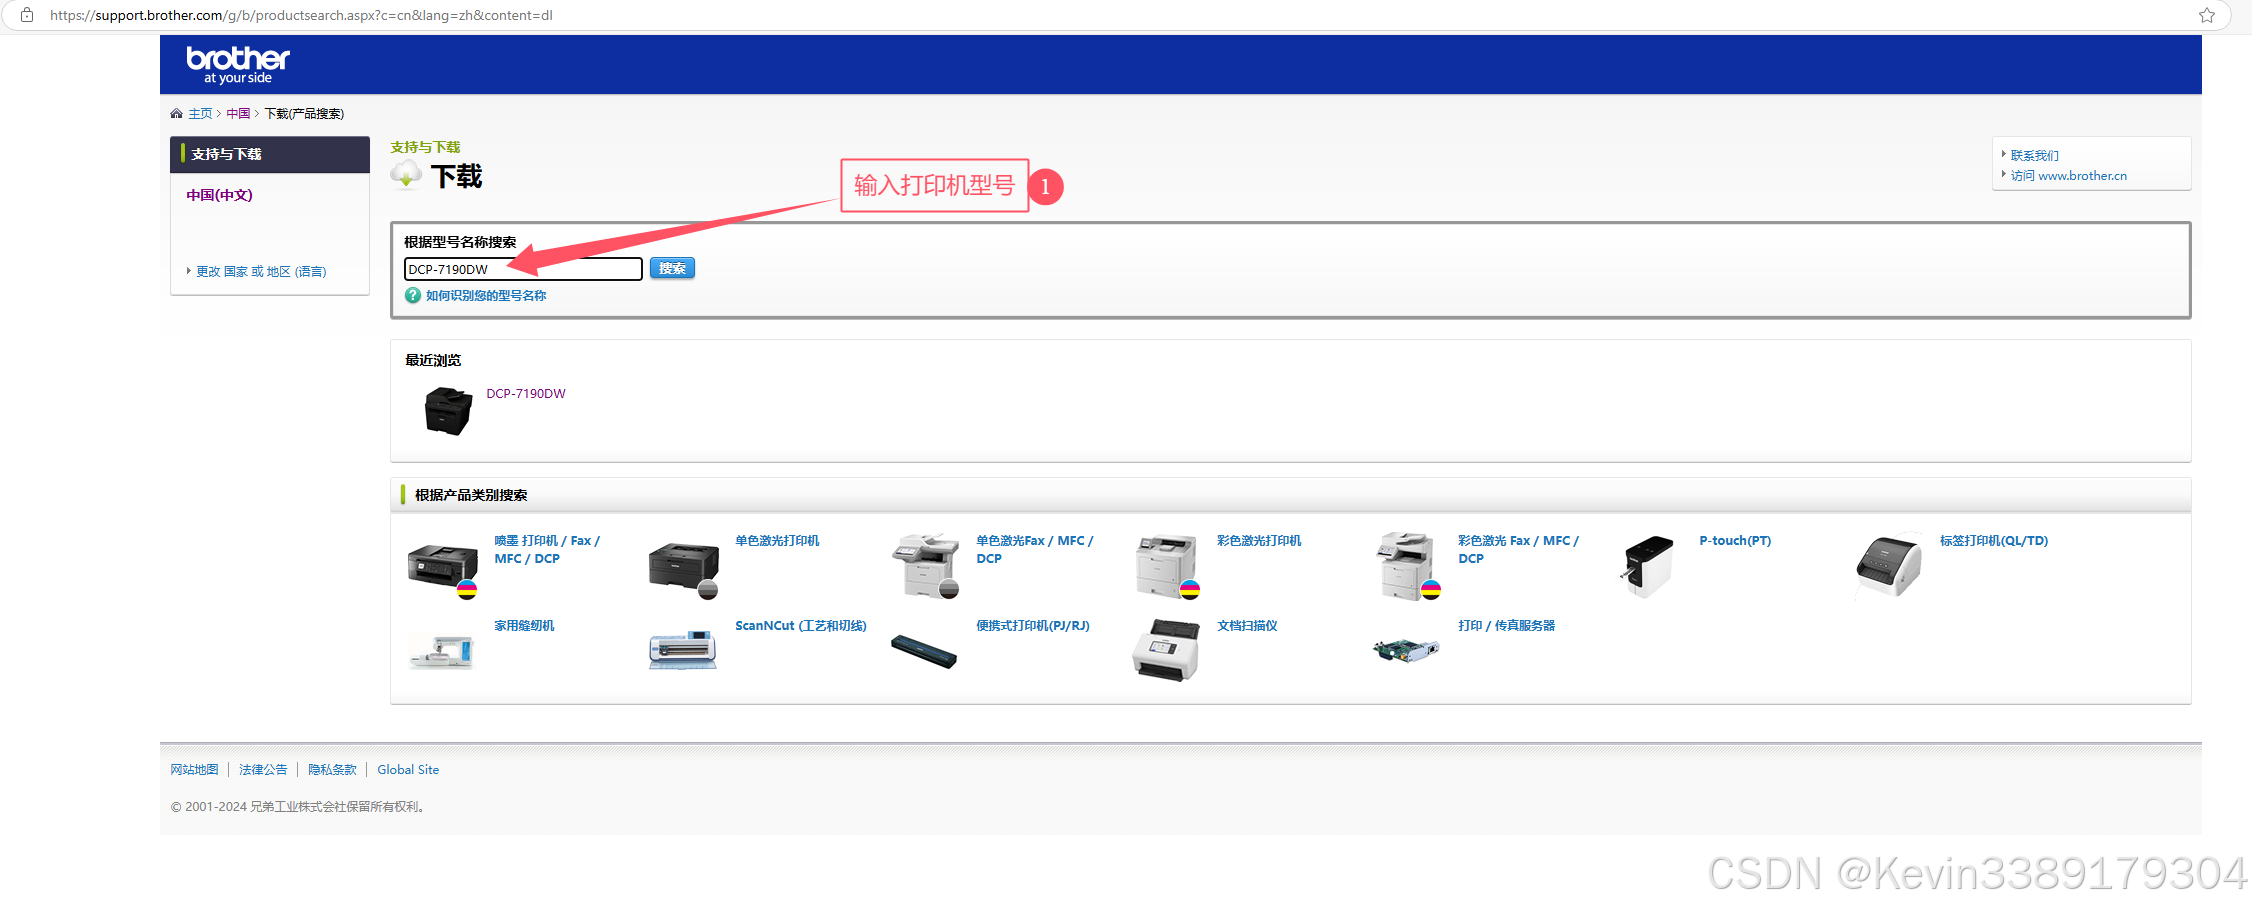Click the lock site info icon in address bar

point(27,15)
